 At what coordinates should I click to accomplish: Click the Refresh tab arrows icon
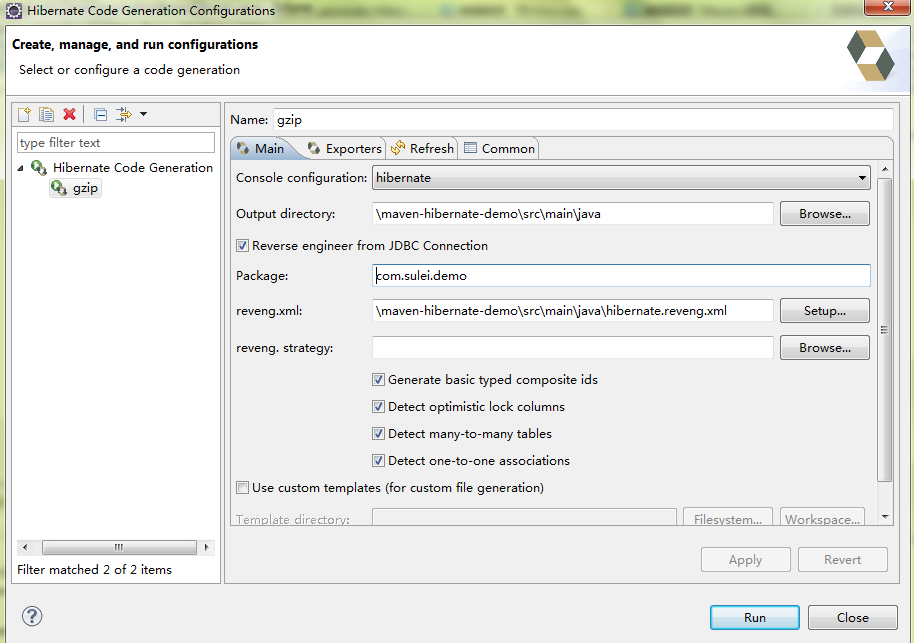398,148
